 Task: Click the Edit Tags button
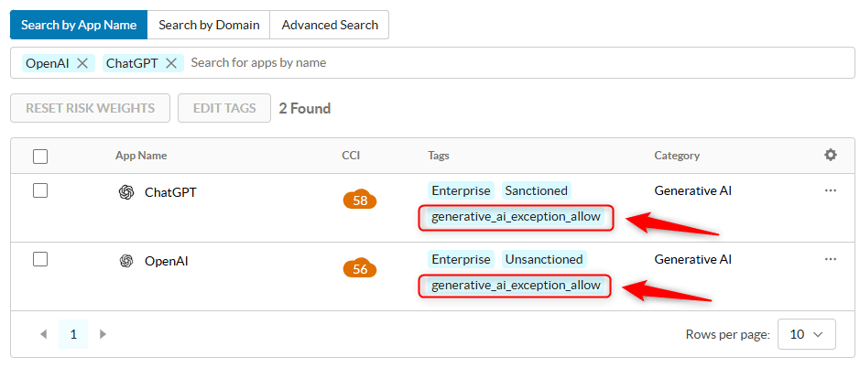(x=224, y=108)
